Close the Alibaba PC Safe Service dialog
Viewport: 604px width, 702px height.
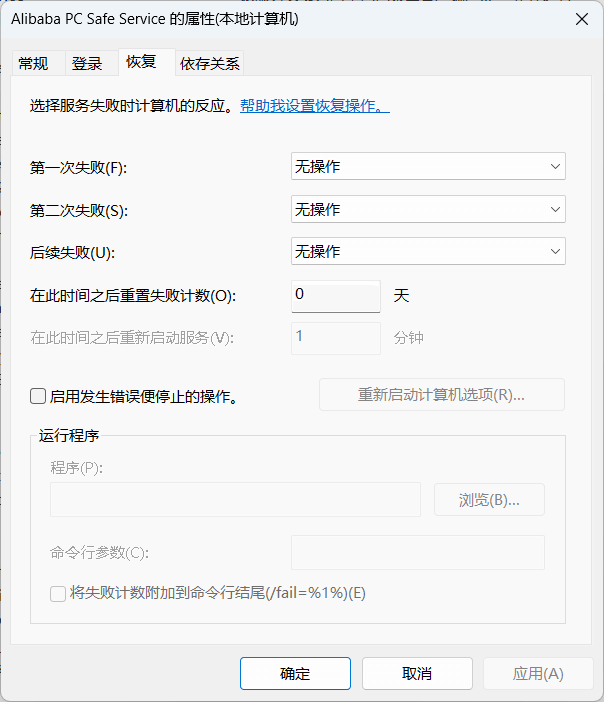point(582,19)
